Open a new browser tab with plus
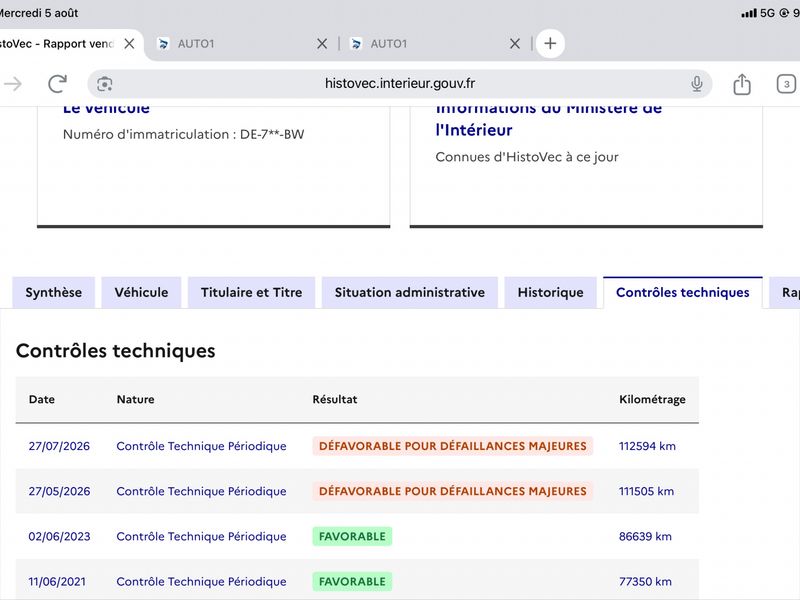This screenshot has width=800, height=600. coord(550,43)
